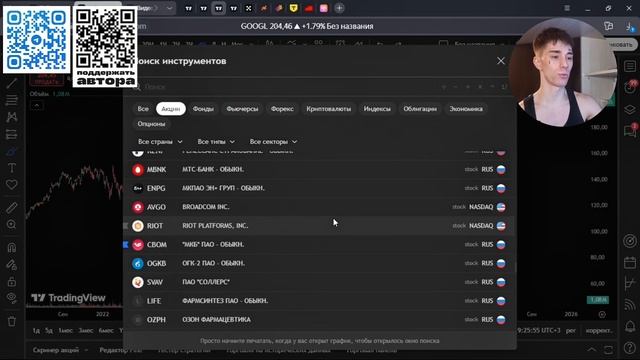Select the 'Индексы' category tab
Screen dimensions: 640x360
pyautogui.click(x=377, y=109)
